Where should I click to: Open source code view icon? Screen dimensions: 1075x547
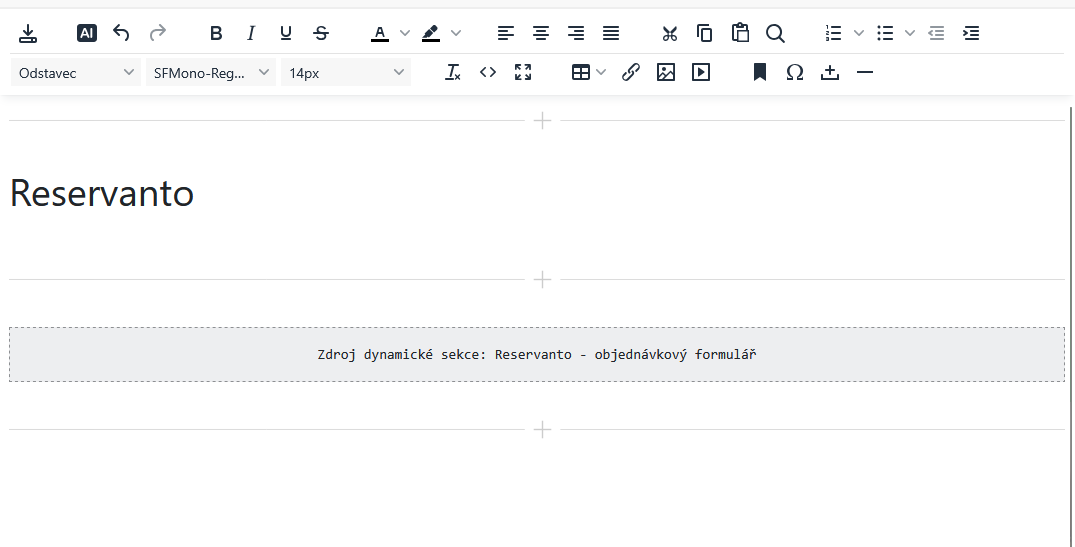488,72
